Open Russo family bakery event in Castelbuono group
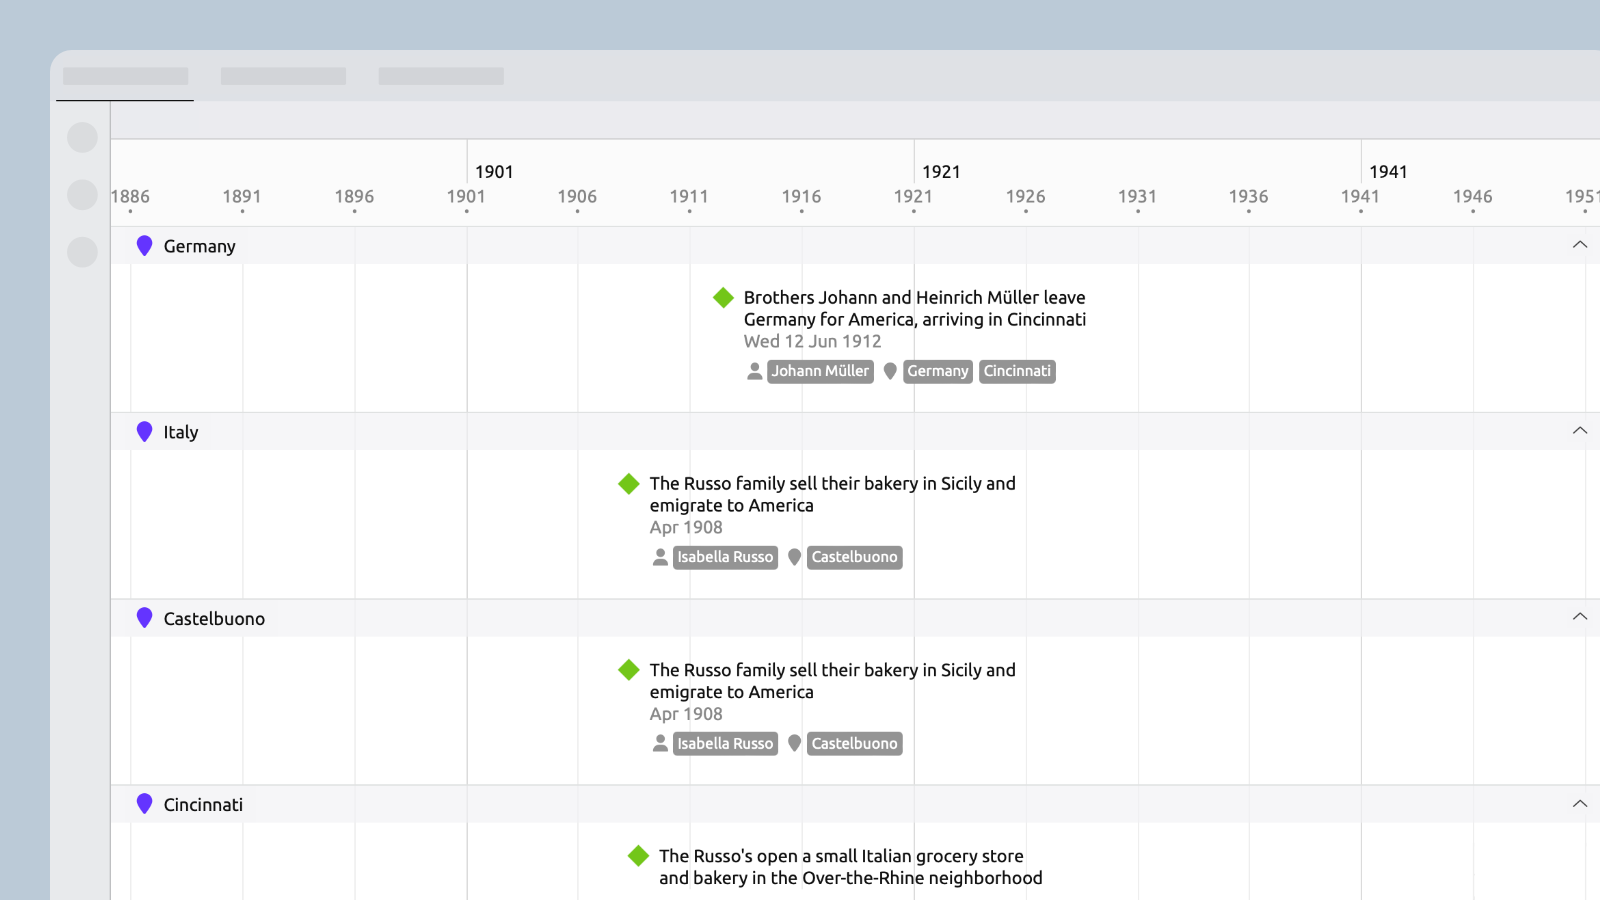This screenshot has height=900, width=1600. point(832,681)
